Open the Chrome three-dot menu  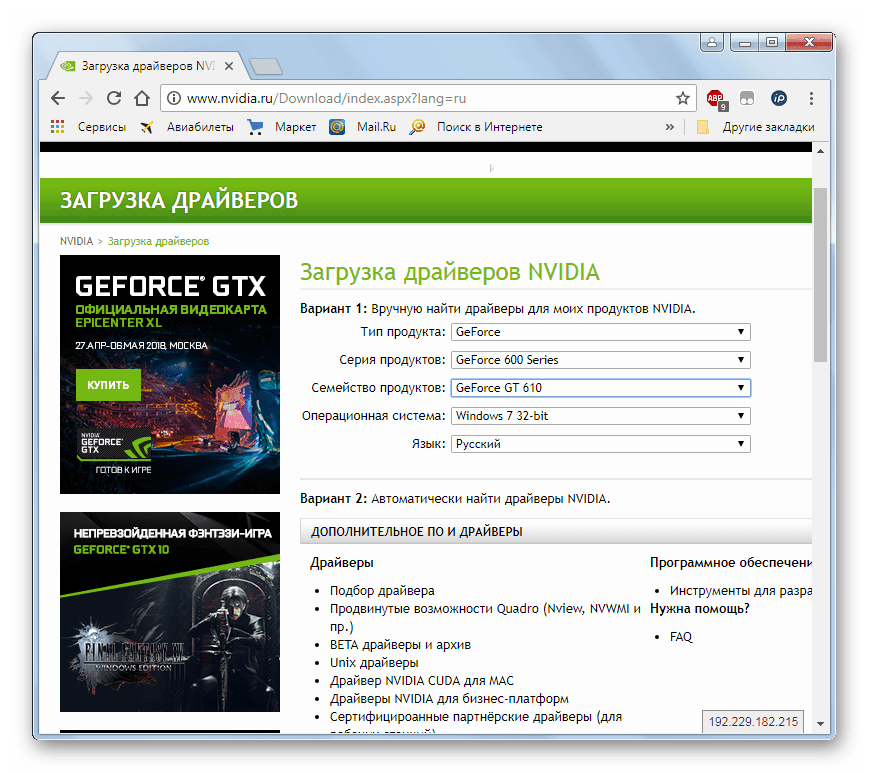click(811, 99)
